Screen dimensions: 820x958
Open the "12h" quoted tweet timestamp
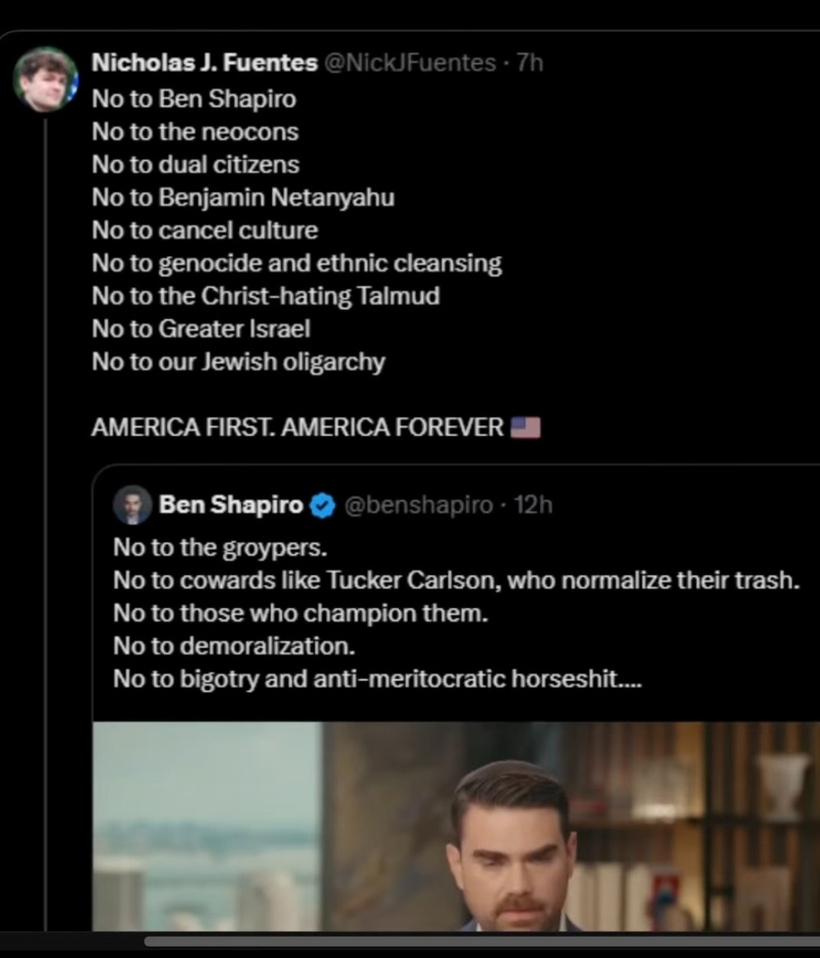(x=532, y=506)
